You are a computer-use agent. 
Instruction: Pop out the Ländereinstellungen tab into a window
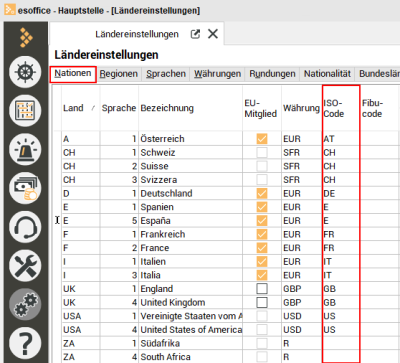[195, 34]
